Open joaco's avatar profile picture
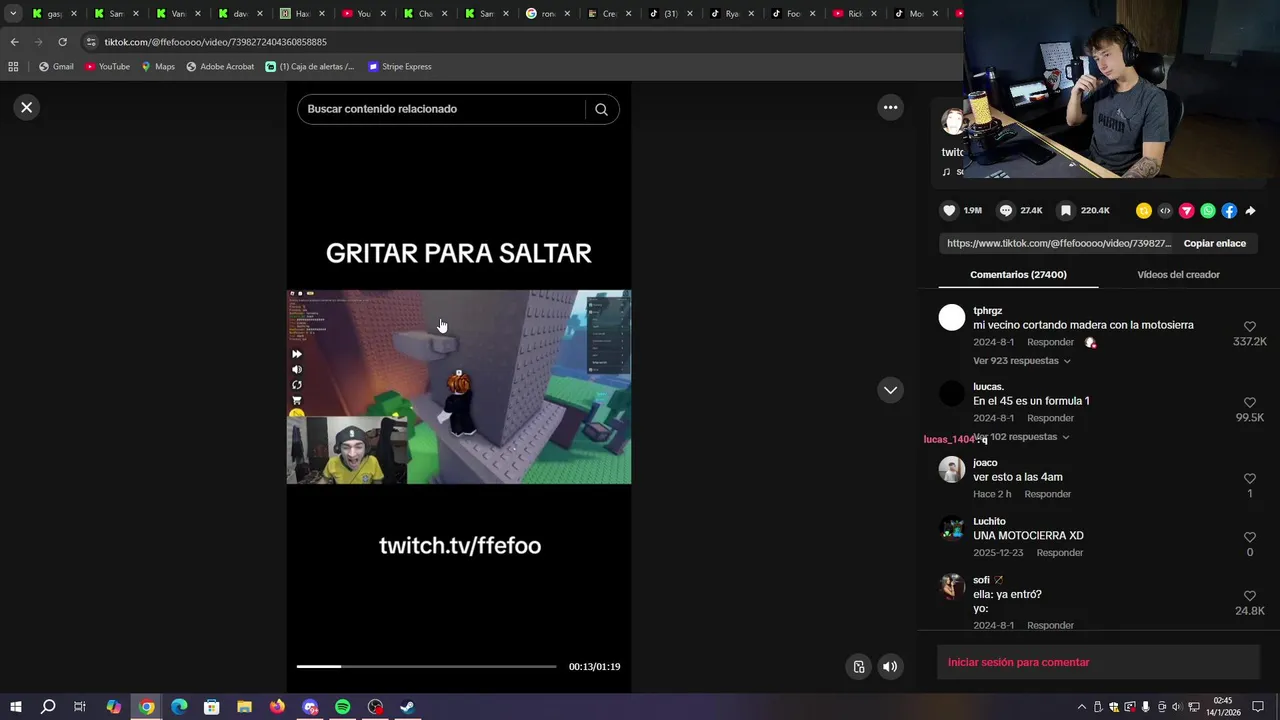1280x720 pixels. pyautogui.click(x=952, y=470)
